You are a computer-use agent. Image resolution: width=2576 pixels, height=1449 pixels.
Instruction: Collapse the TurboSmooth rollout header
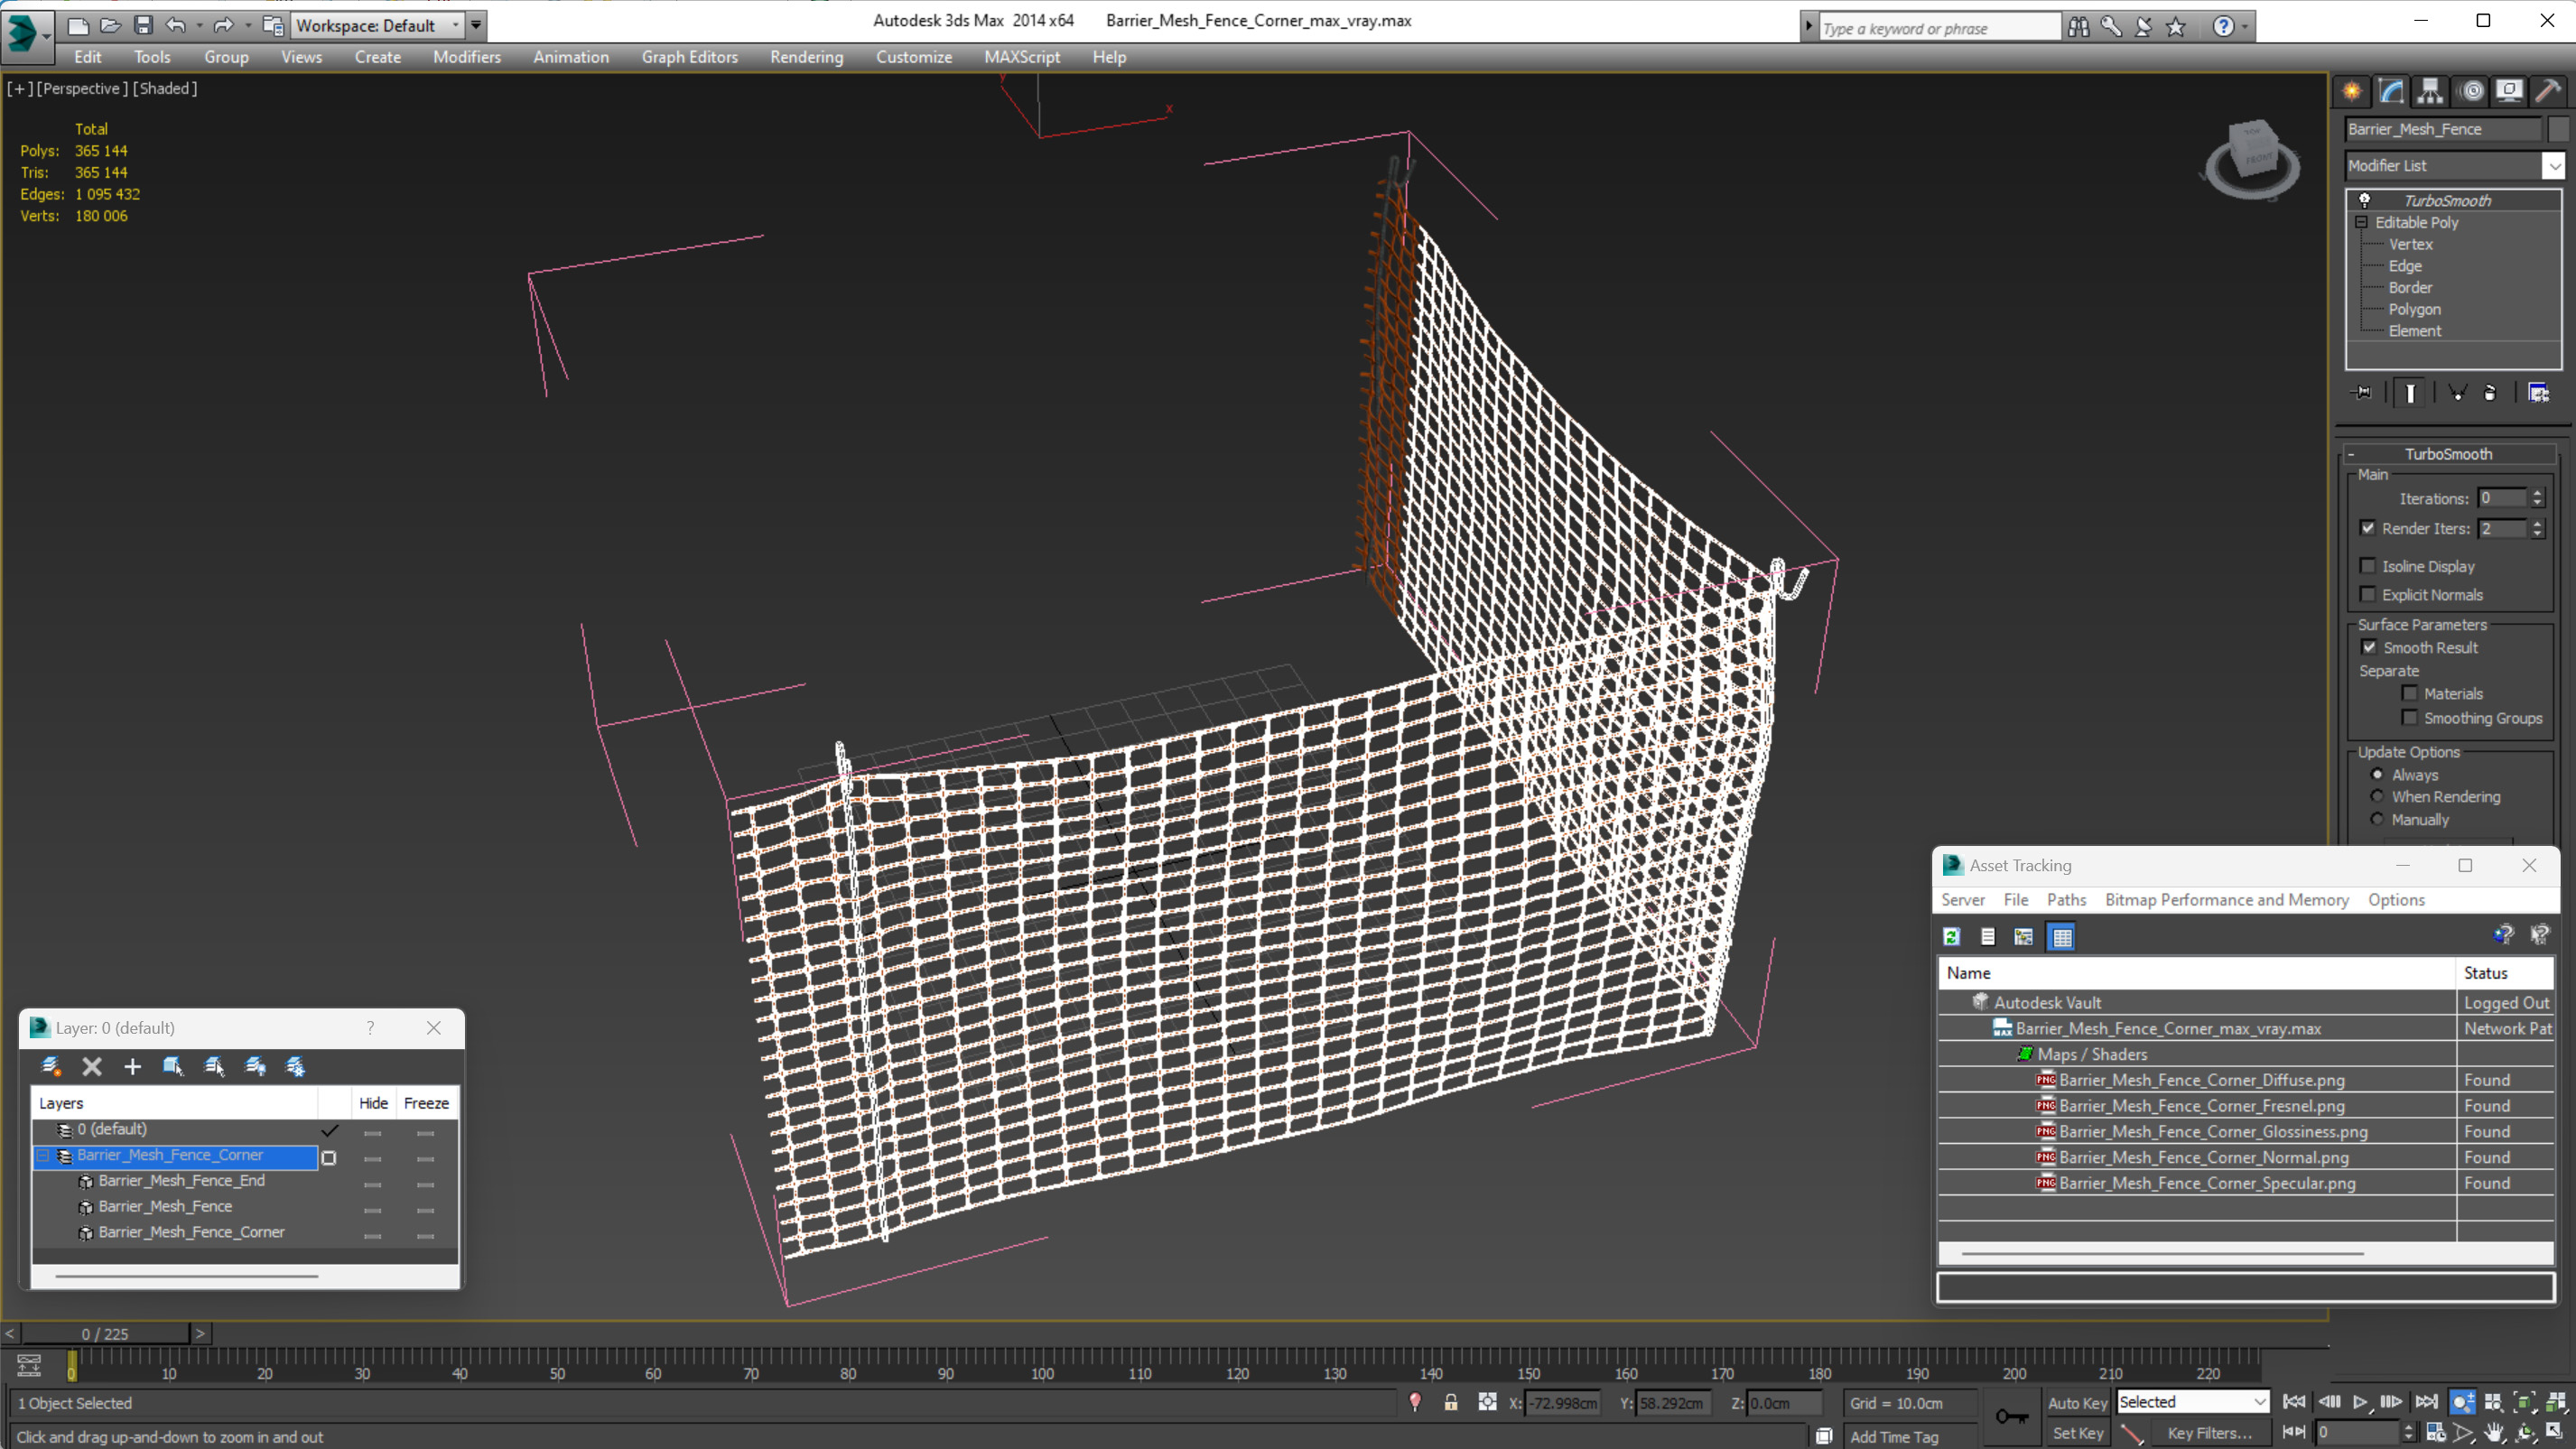[x=2448, y=454]
